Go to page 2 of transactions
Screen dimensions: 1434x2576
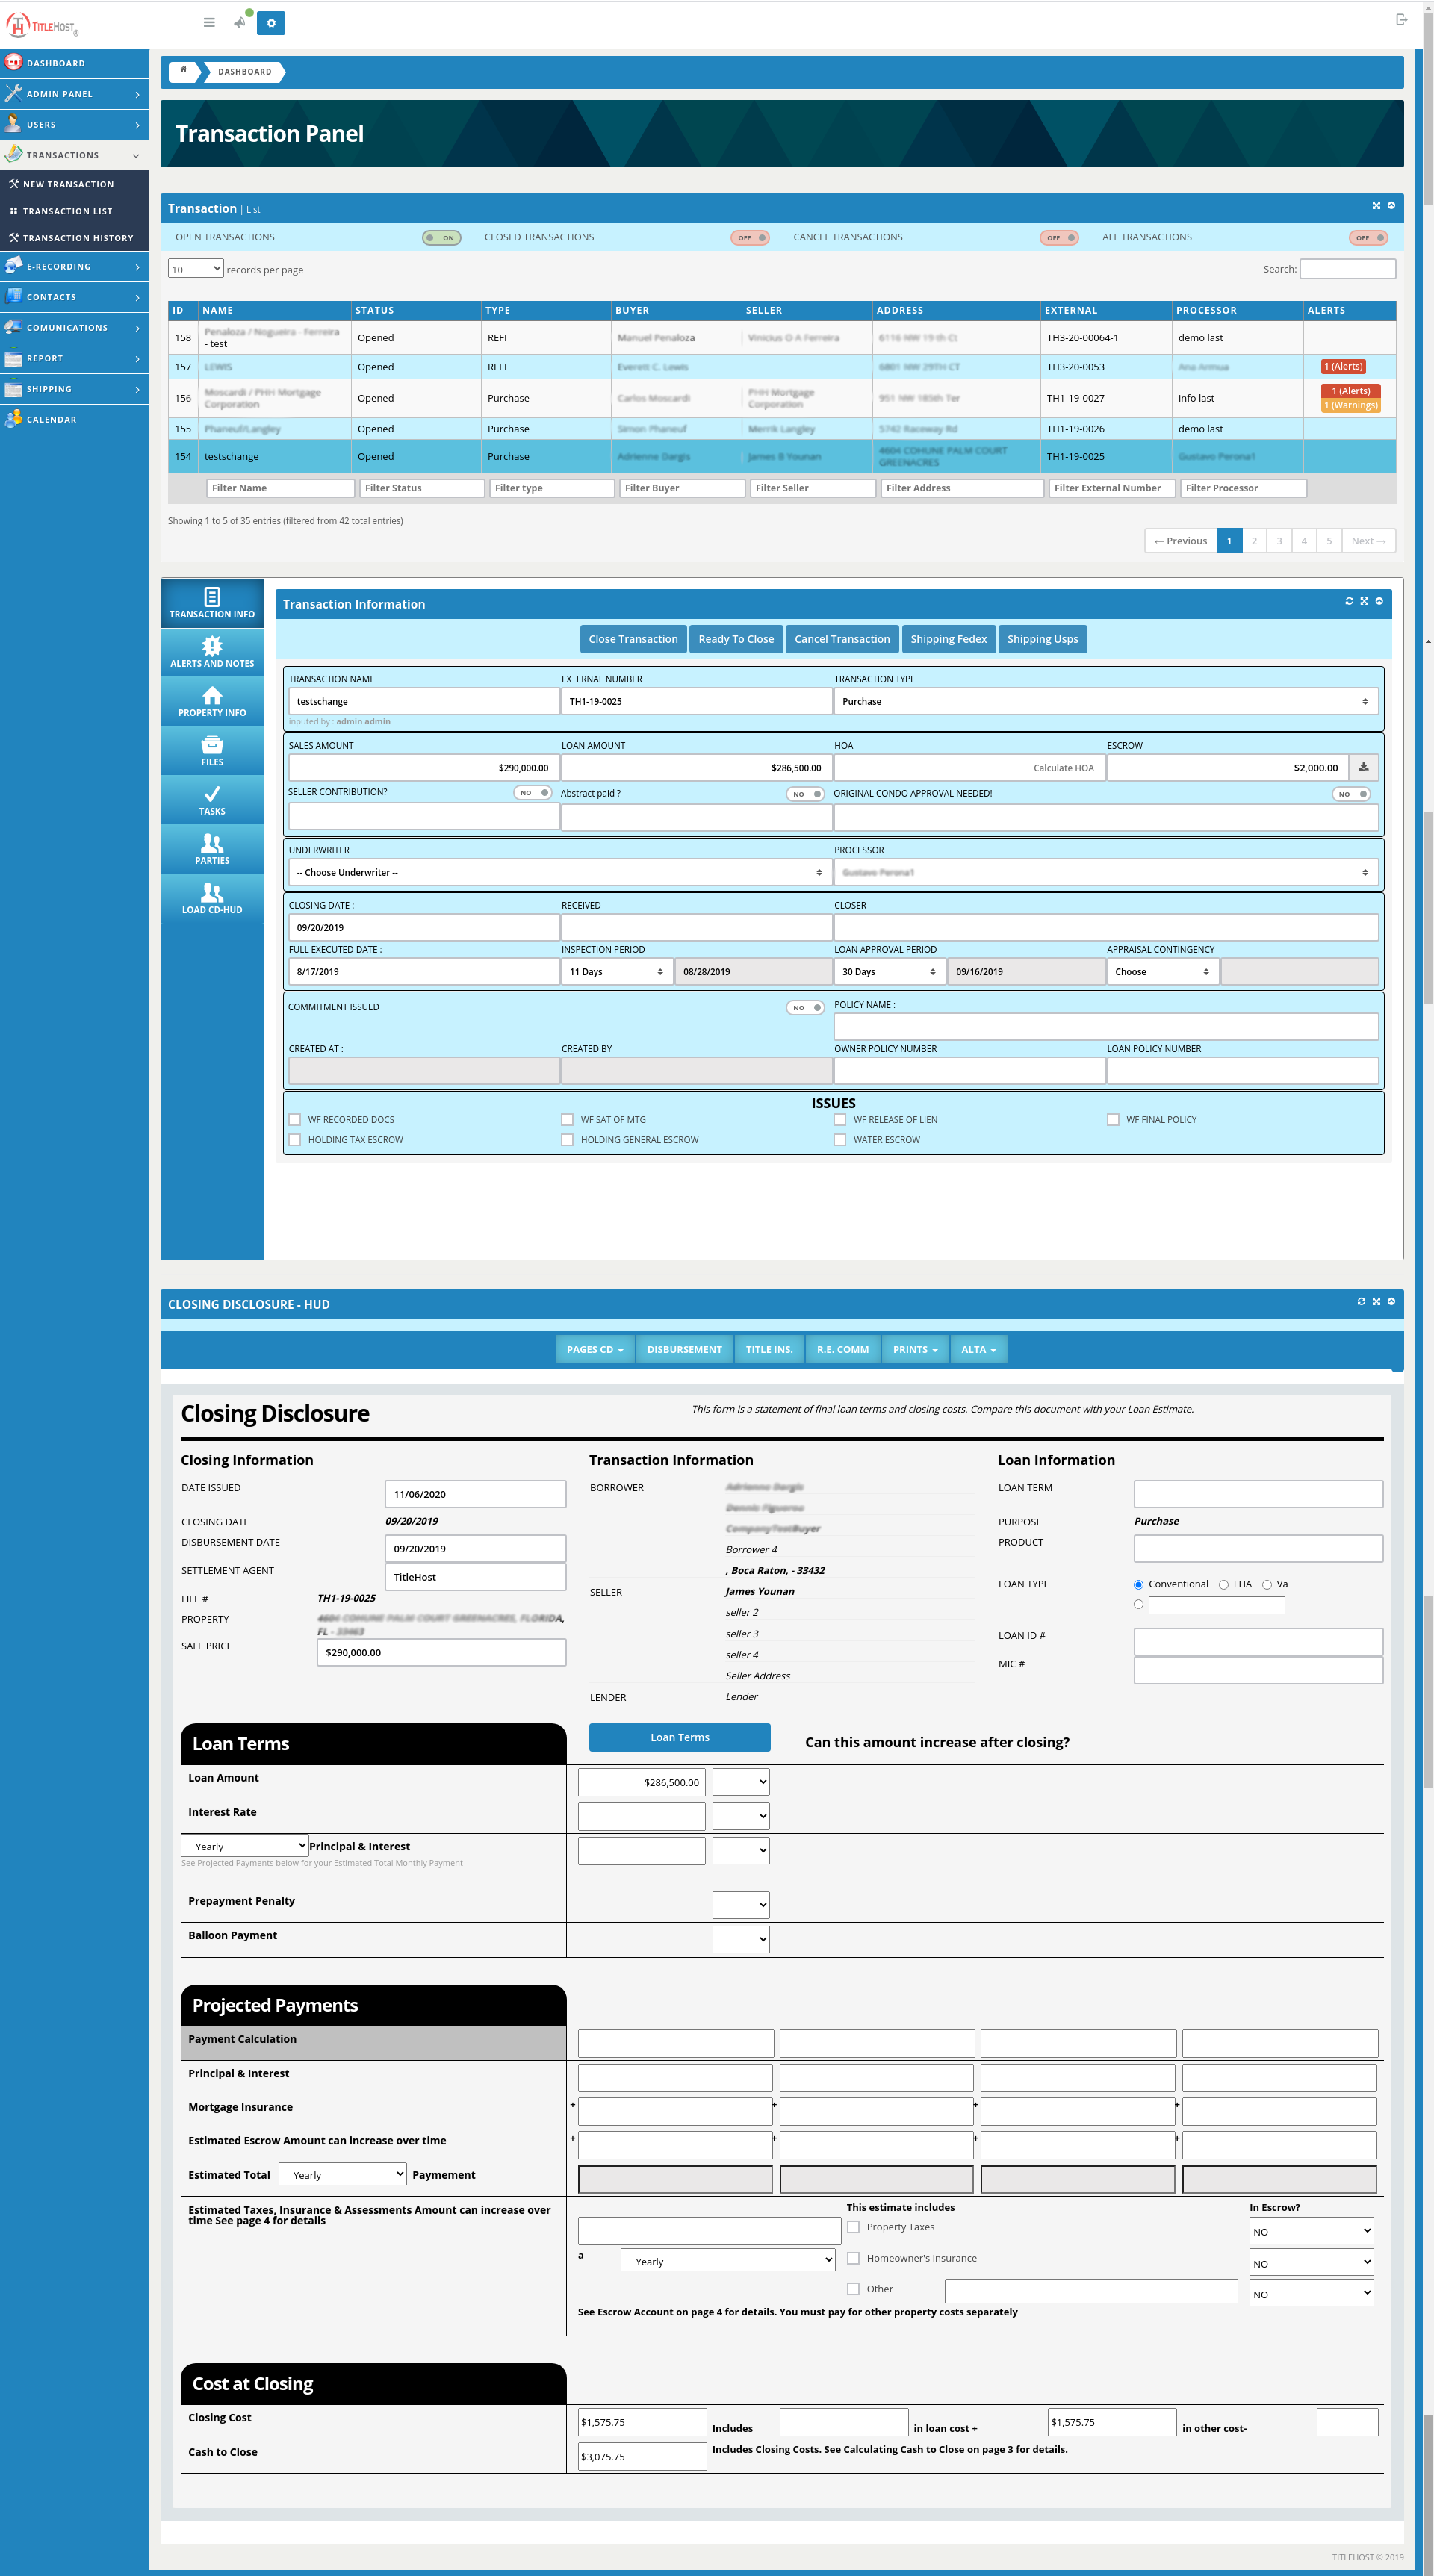pyautogui.click(x=1254, y=541)
